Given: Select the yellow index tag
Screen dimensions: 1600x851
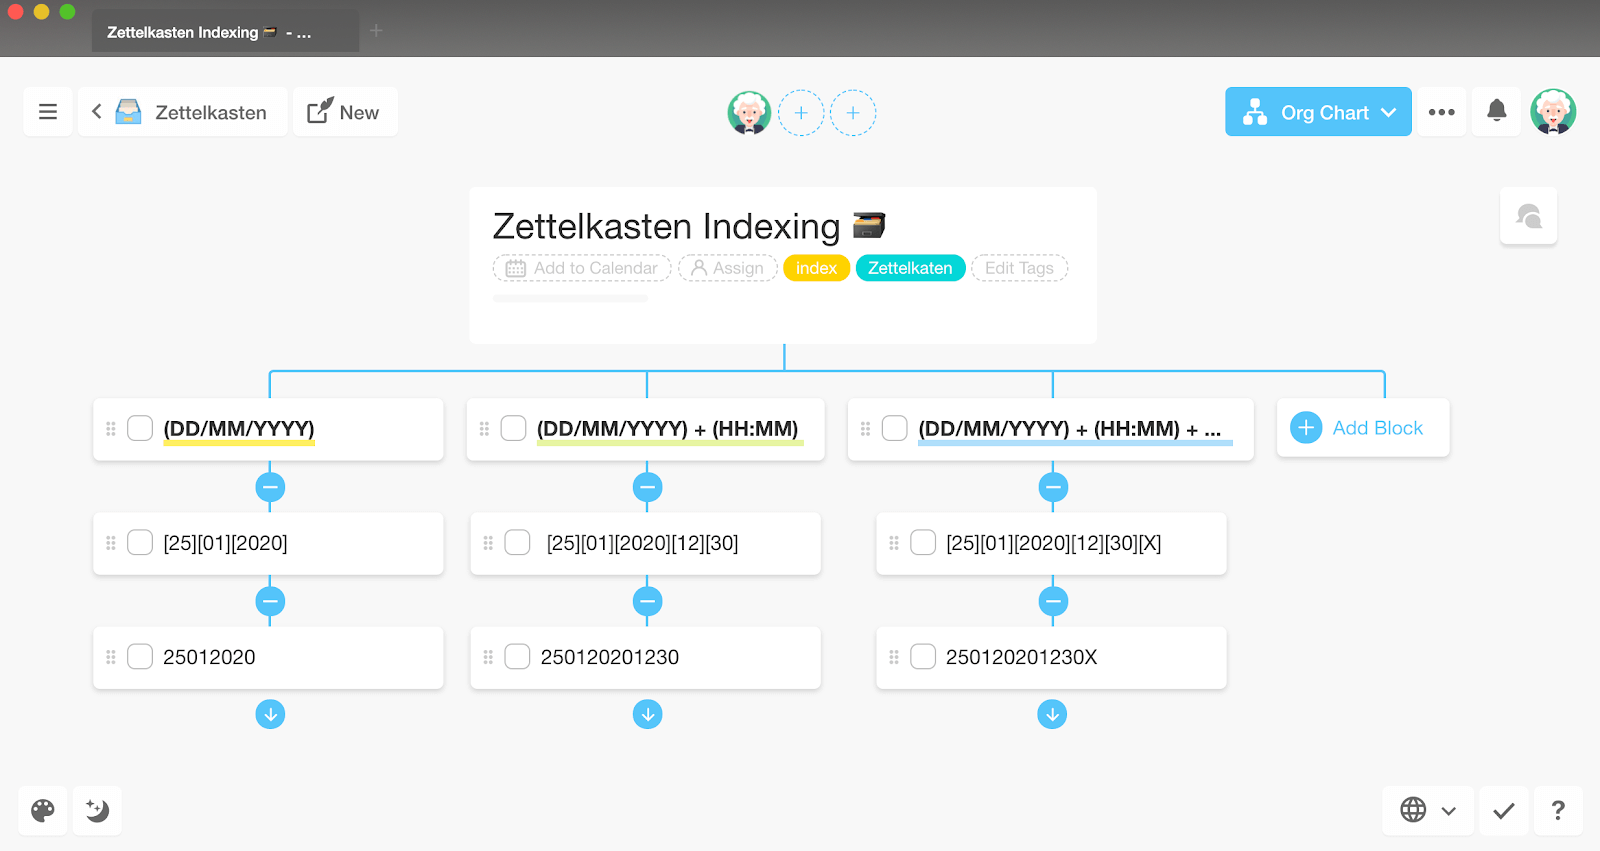Looking at the screenshot, I should (816, 268).
